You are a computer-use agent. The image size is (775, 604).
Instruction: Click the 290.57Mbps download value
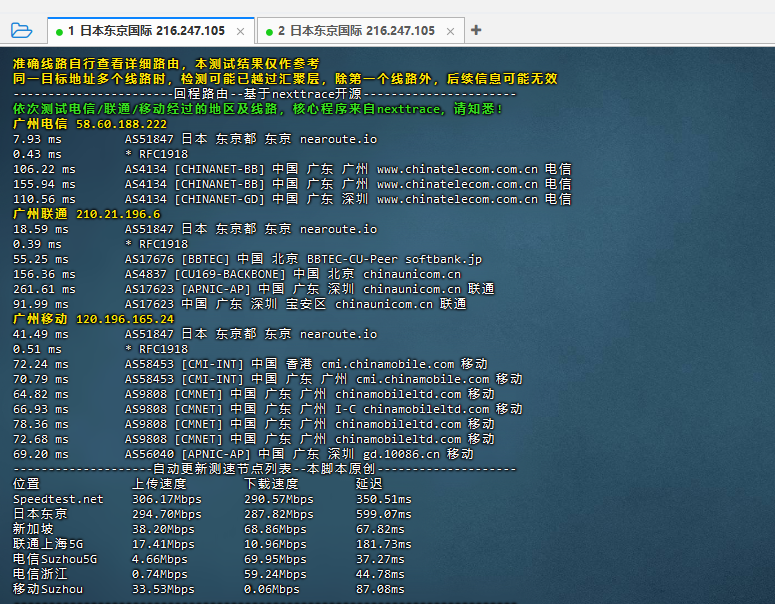click(279, 499)
